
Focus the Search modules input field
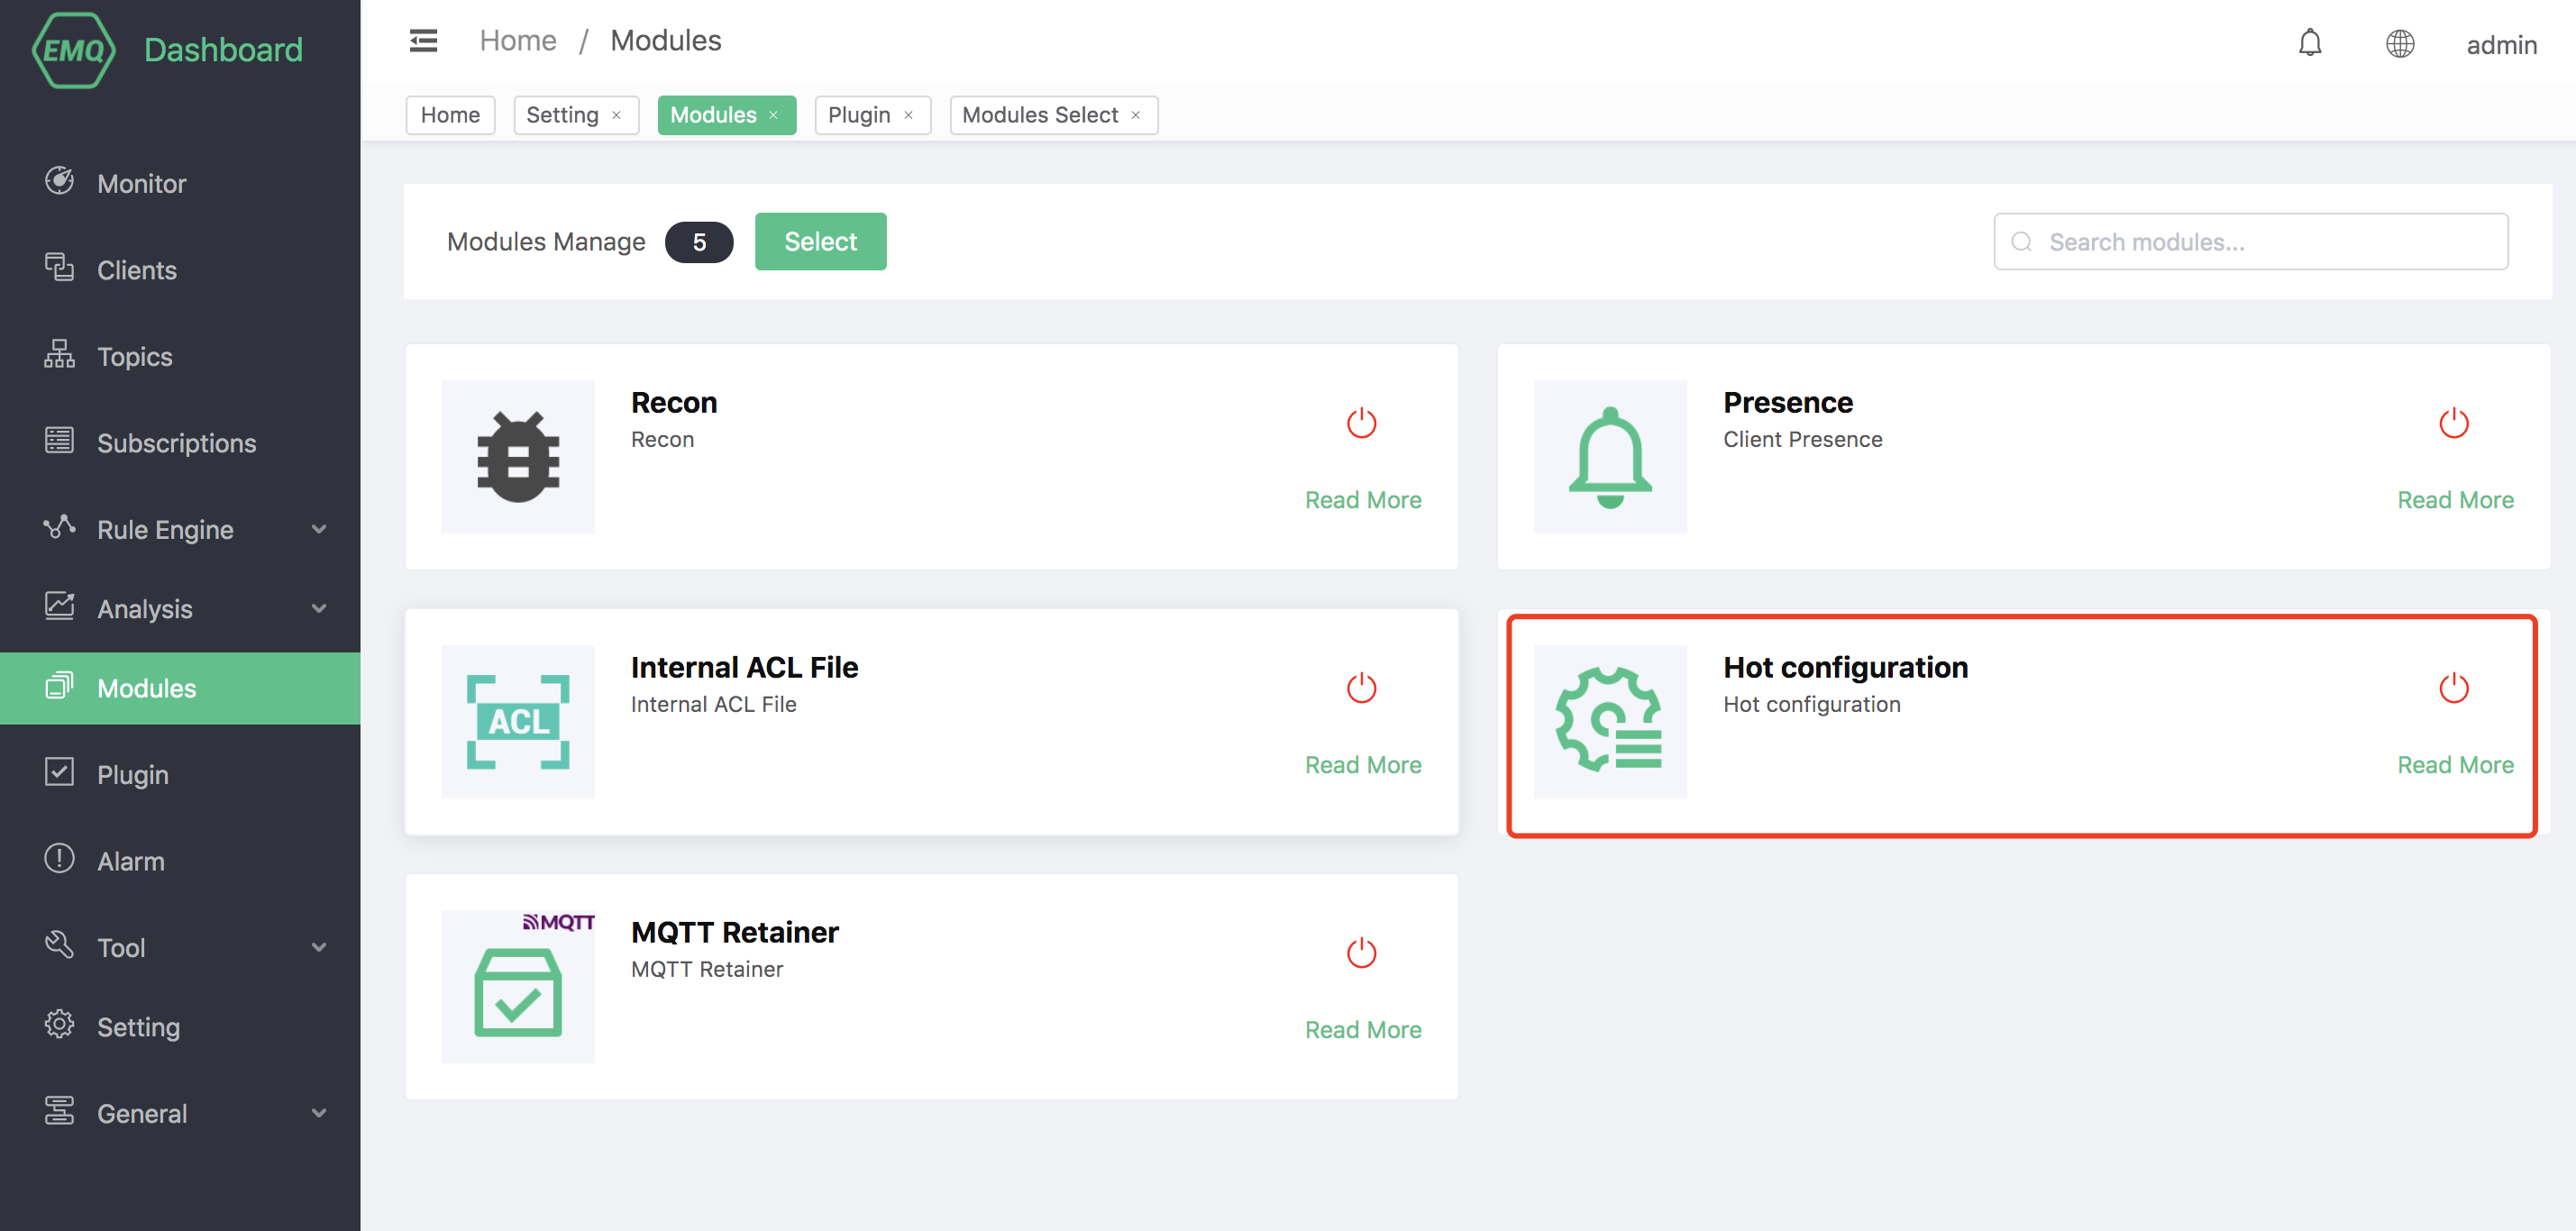pyautogui.click(x=2251, y=241)
